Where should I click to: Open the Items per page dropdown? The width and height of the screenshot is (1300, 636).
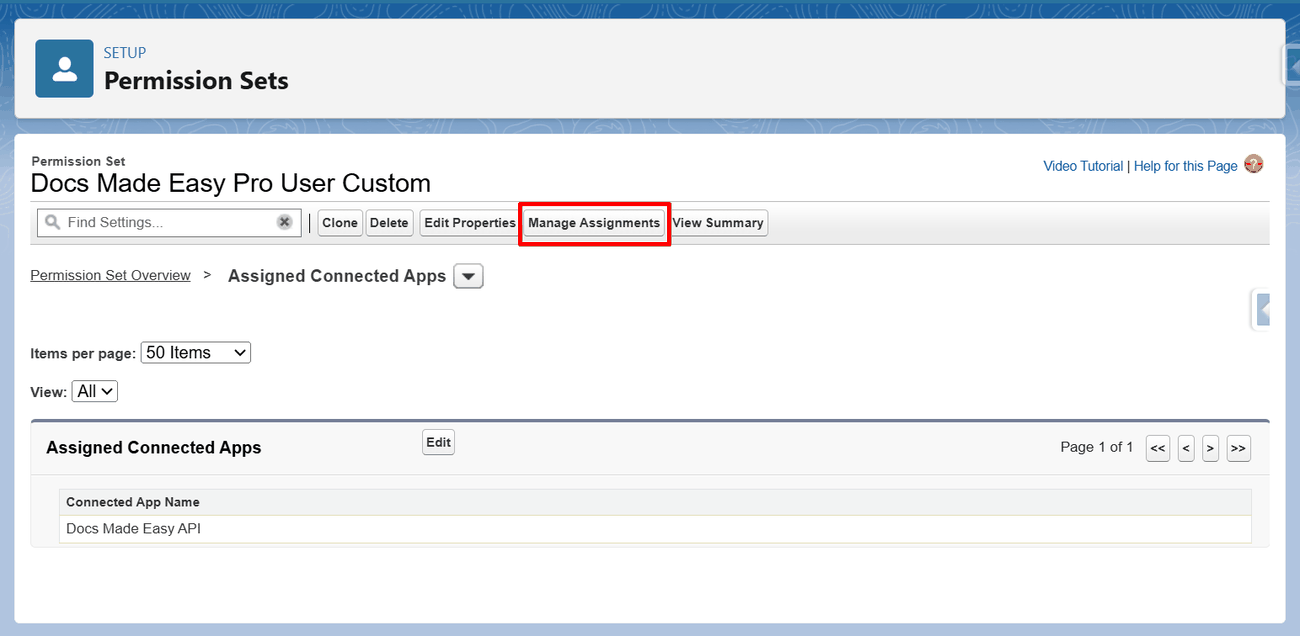tap(196, 352)
